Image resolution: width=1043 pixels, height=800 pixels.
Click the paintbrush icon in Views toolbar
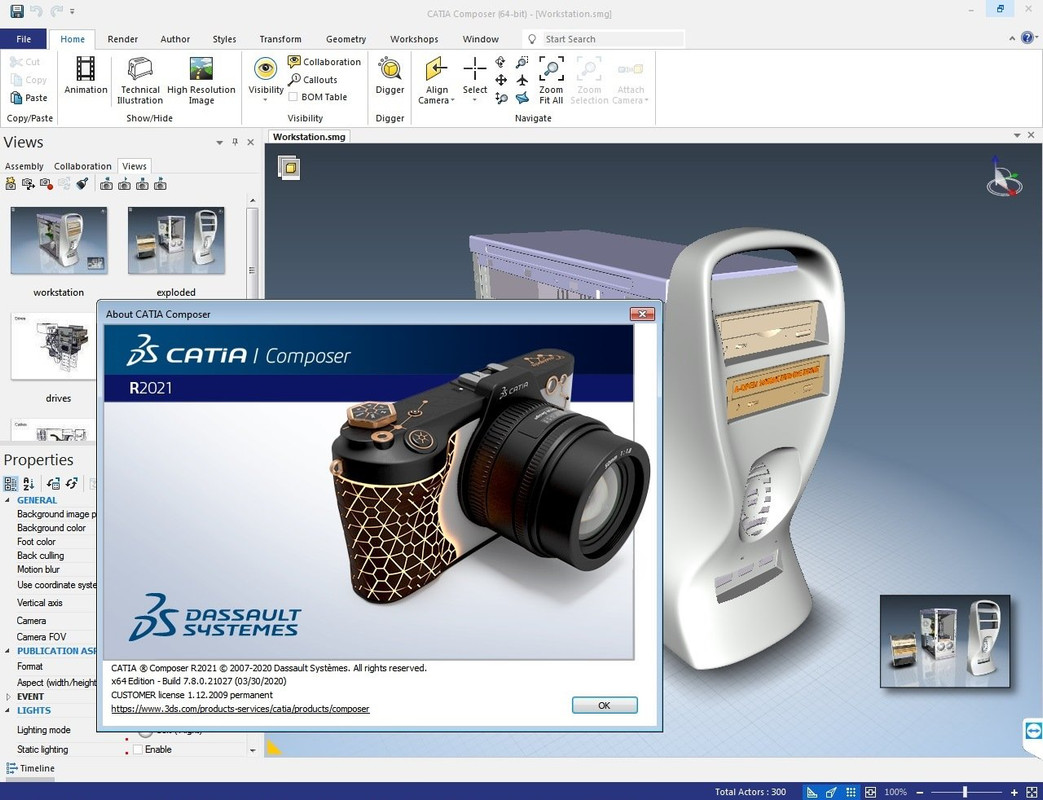pyautogui.click(x=82, y=184)
